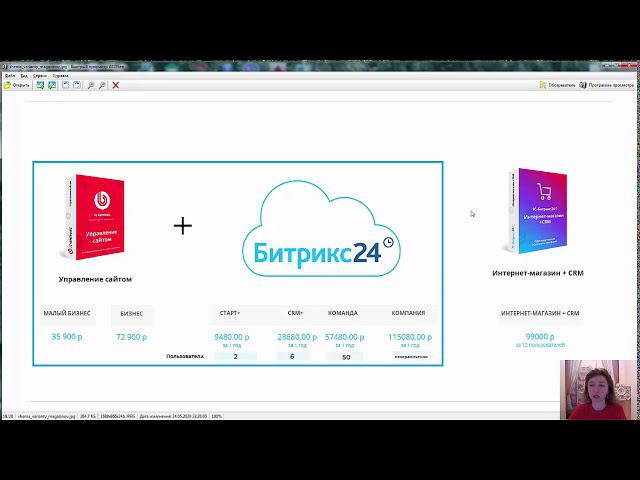Select the КОМАНДА plan header

(x=343, y=313)
